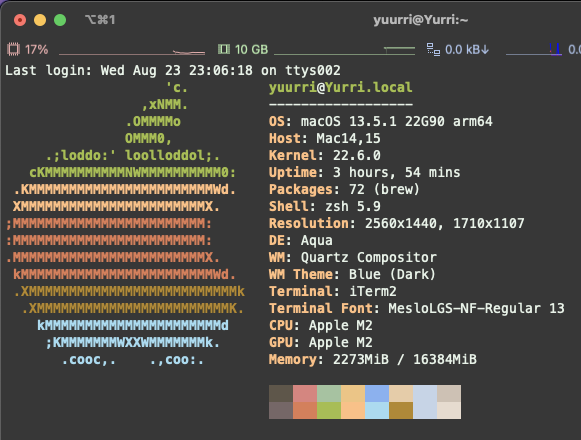The width and height of the screenshot is (581, 440).
Task: Click the 10 GB memory usage reading
Action: [251, 49]
